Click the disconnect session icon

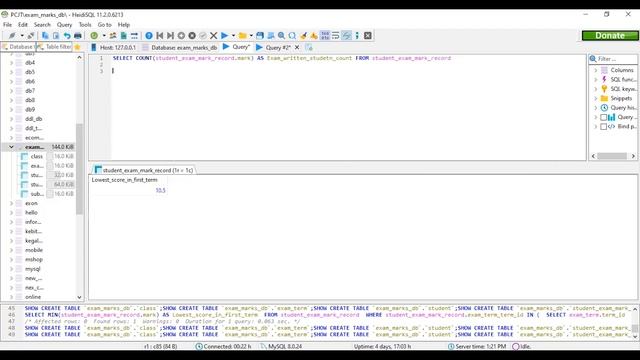(31, 36)
